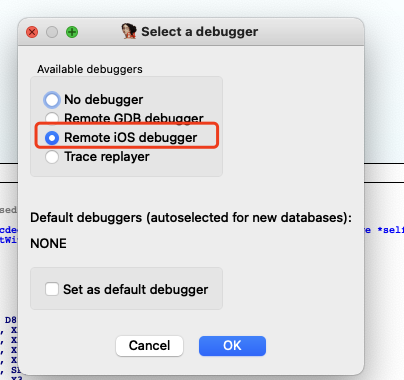Click the gray minimize window button
Image resolution: width=404 pixels, height=380 pixels.
coord(52,32)
